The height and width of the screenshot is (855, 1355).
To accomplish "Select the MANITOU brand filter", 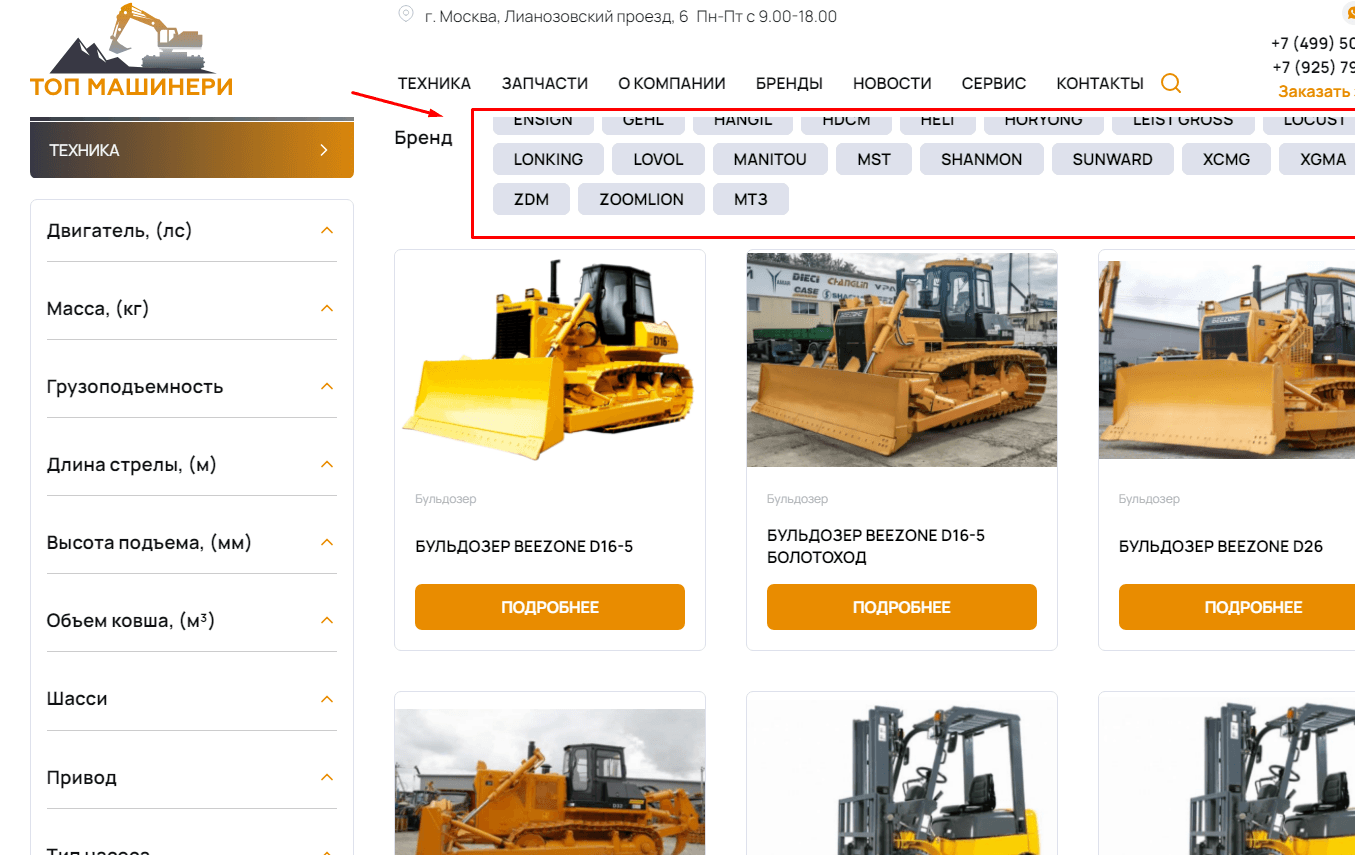I will (770, 159).
